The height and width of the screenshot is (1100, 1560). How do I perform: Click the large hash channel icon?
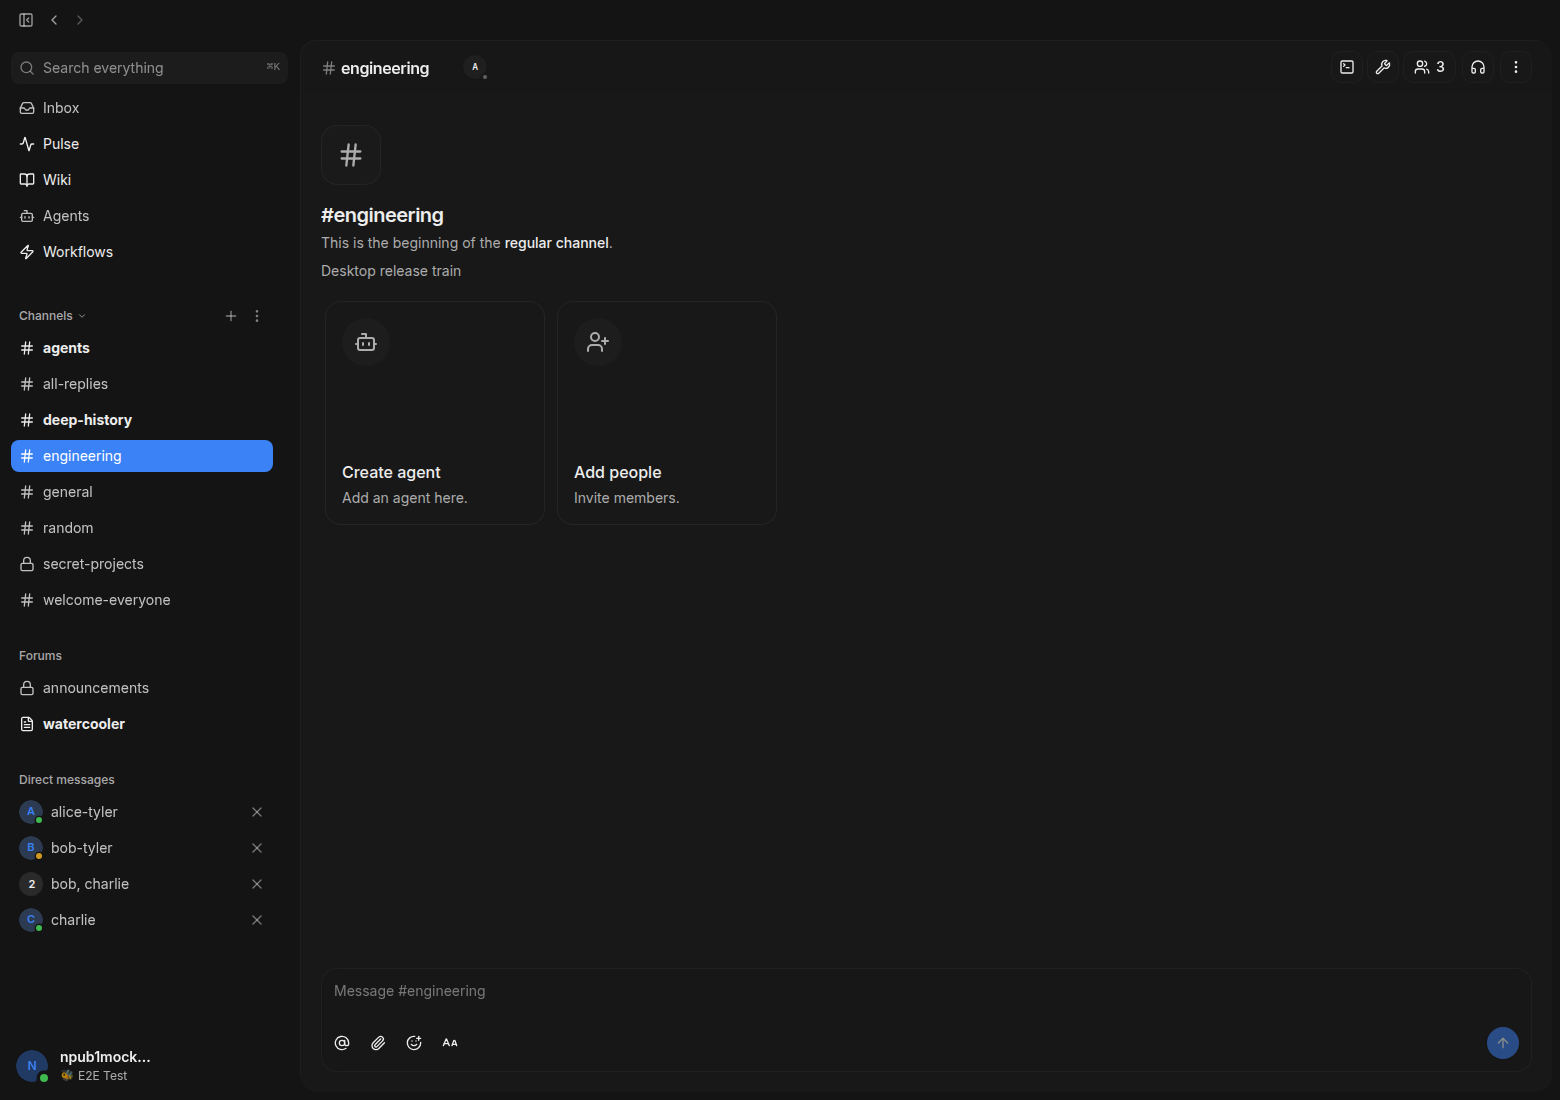[x=351, y=155]
